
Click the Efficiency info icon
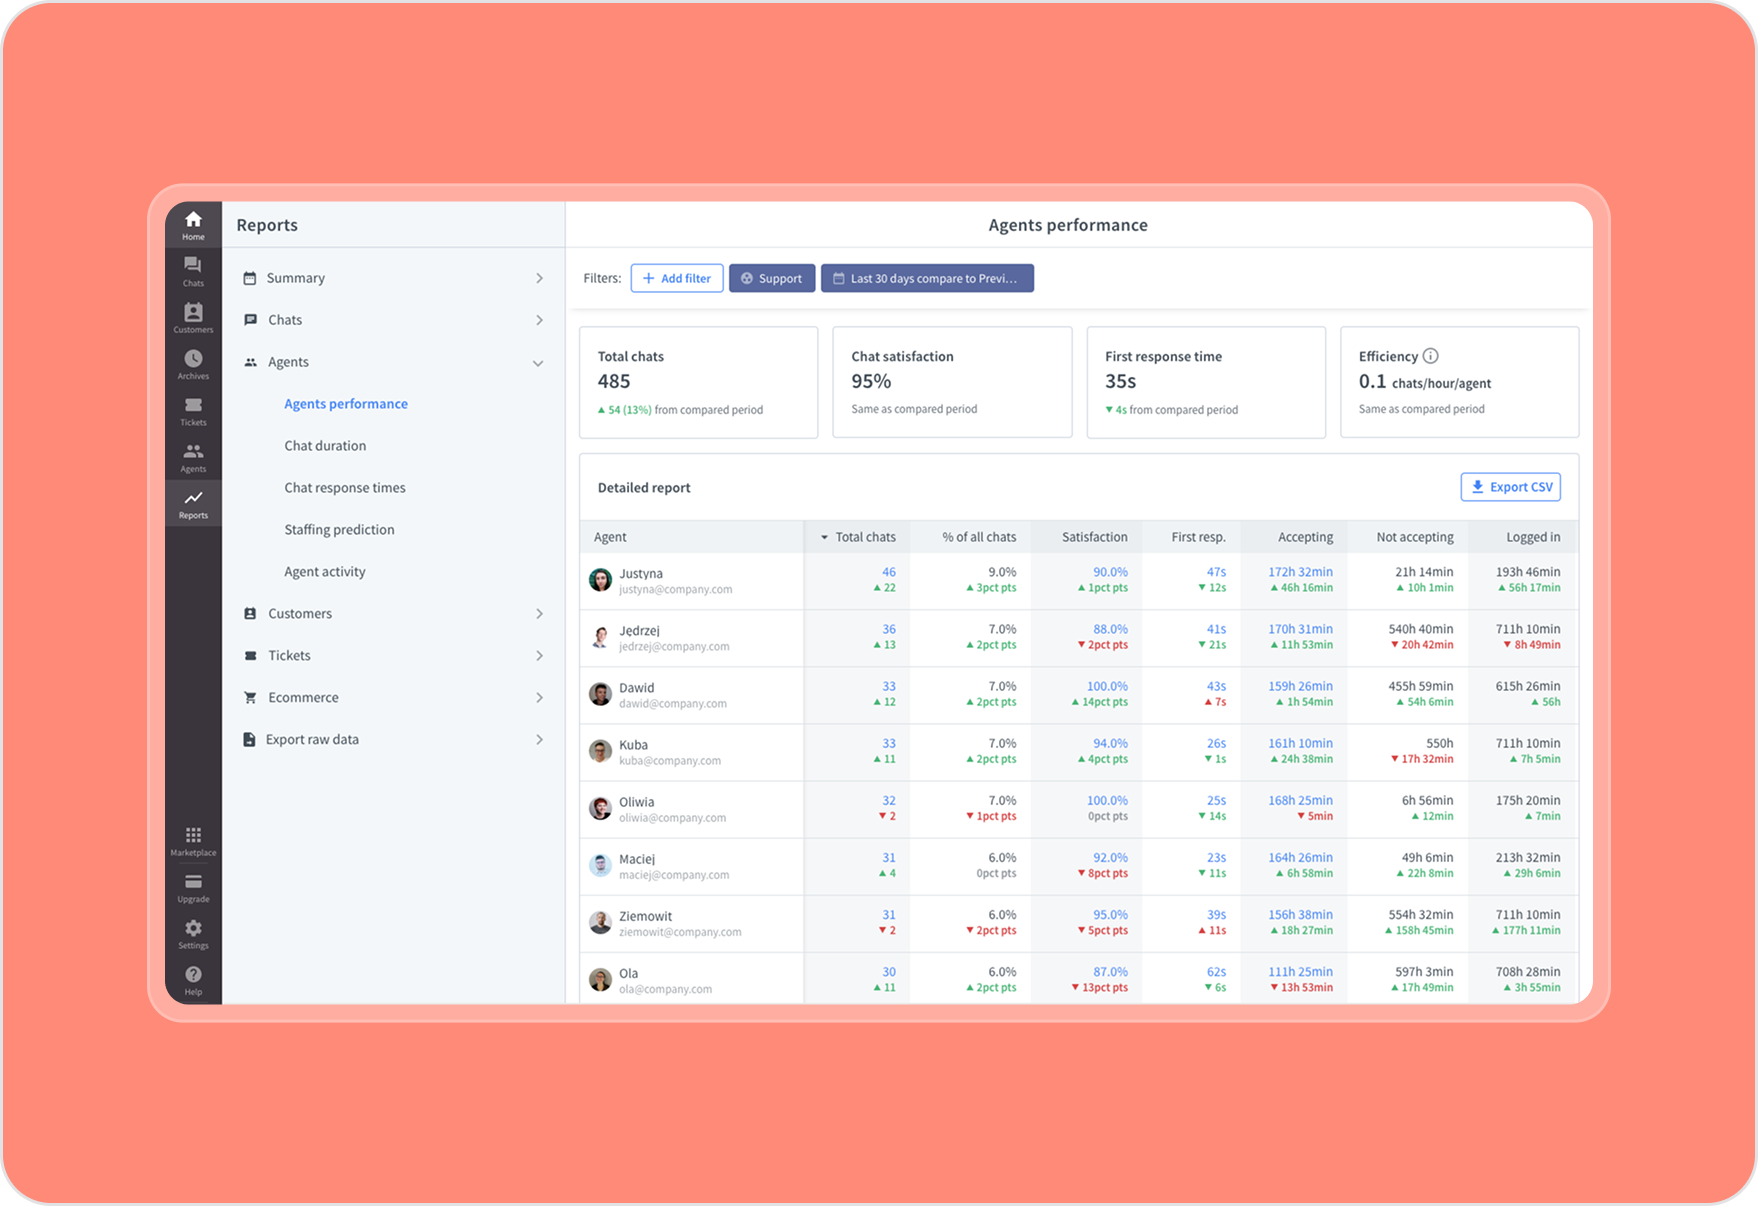tap(1430, 356)
